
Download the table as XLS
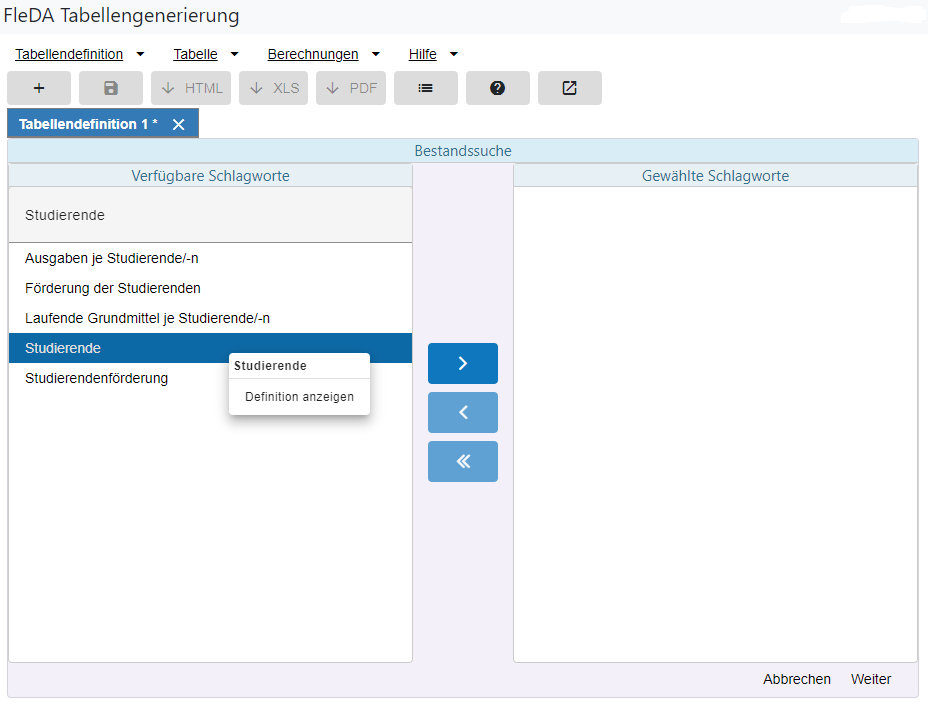click(274, 88)
